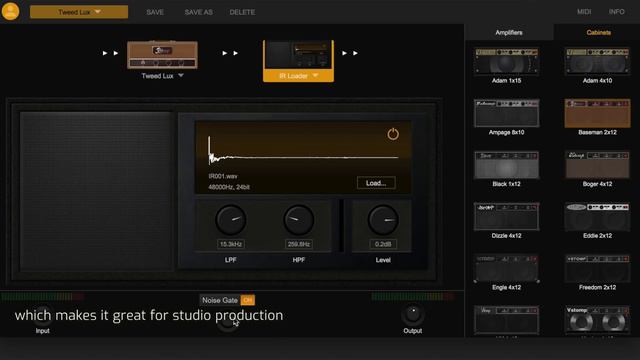Image resolution: width=640 pixels, height=360 pixels.
Task: Click the 15.3kHz LPF value field
Action: [x=231, y=244]
